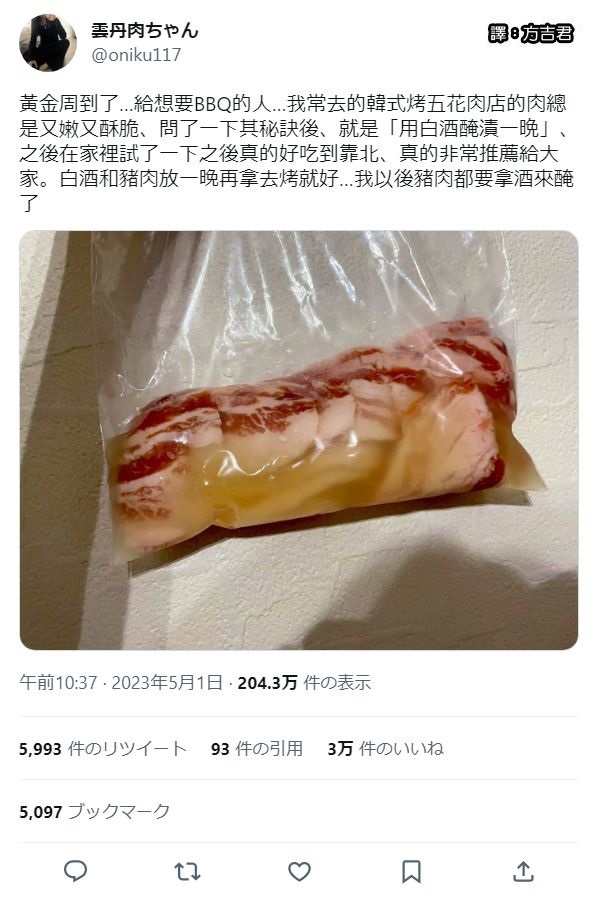The height and width of the screenshot is (900, 598).
Task: Bookmark the tweet with bookmark icon
Action: (411, 872)
